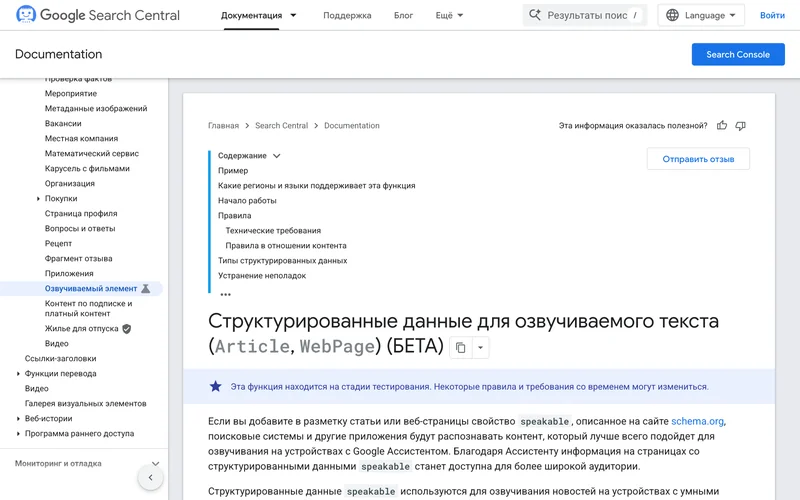Click the Search Console button
800x500 pixels.
point(738,54)
